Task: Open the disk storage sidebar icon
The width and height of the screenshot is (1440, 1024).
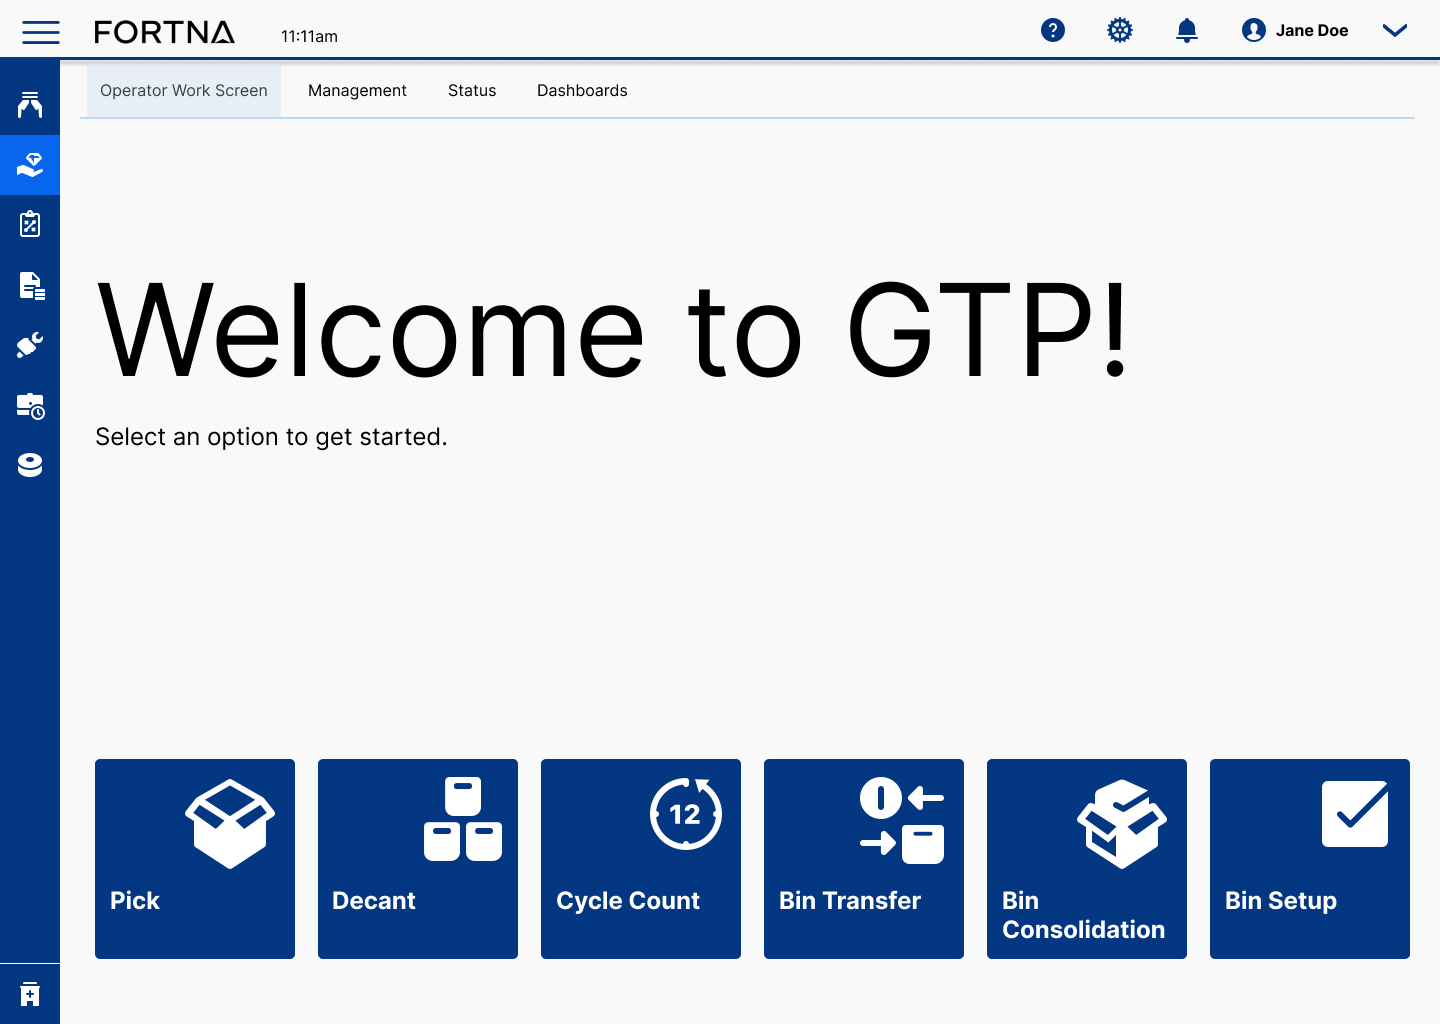Action: coord(30,465)
